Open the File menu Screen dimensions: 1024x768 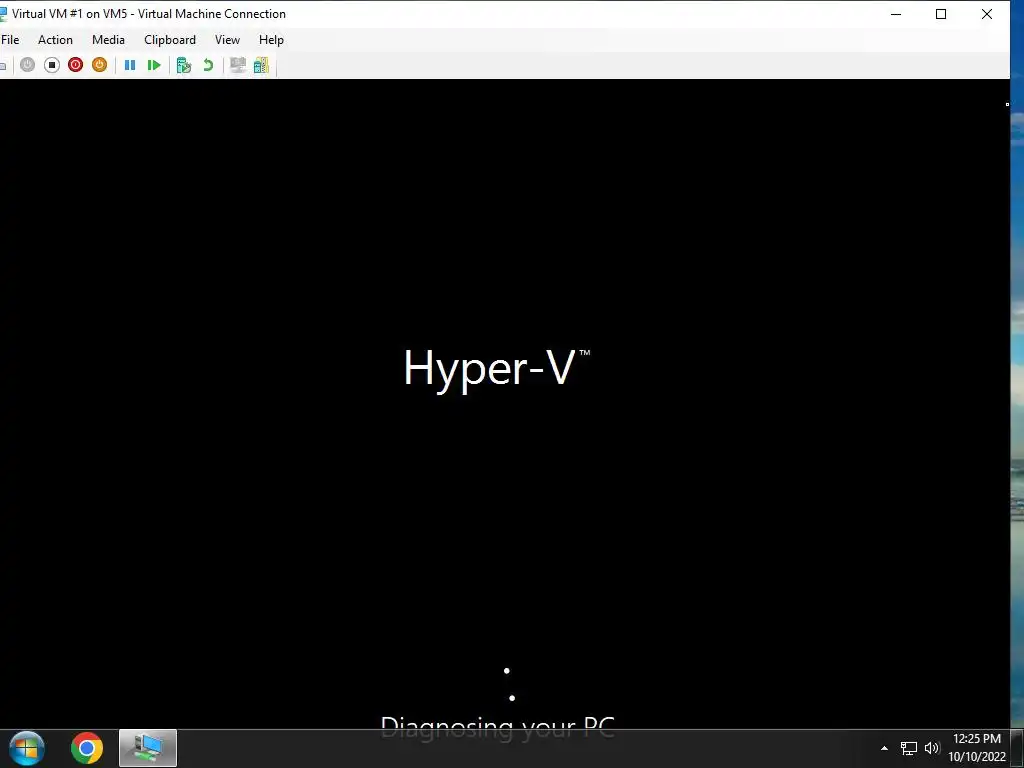tap(10, 40)
